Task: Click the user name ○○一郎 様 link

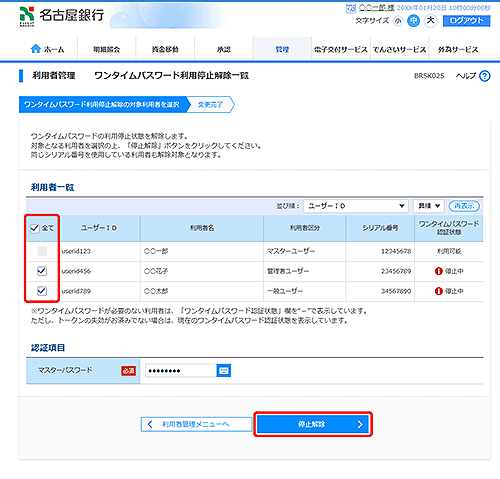Action: 377,8
